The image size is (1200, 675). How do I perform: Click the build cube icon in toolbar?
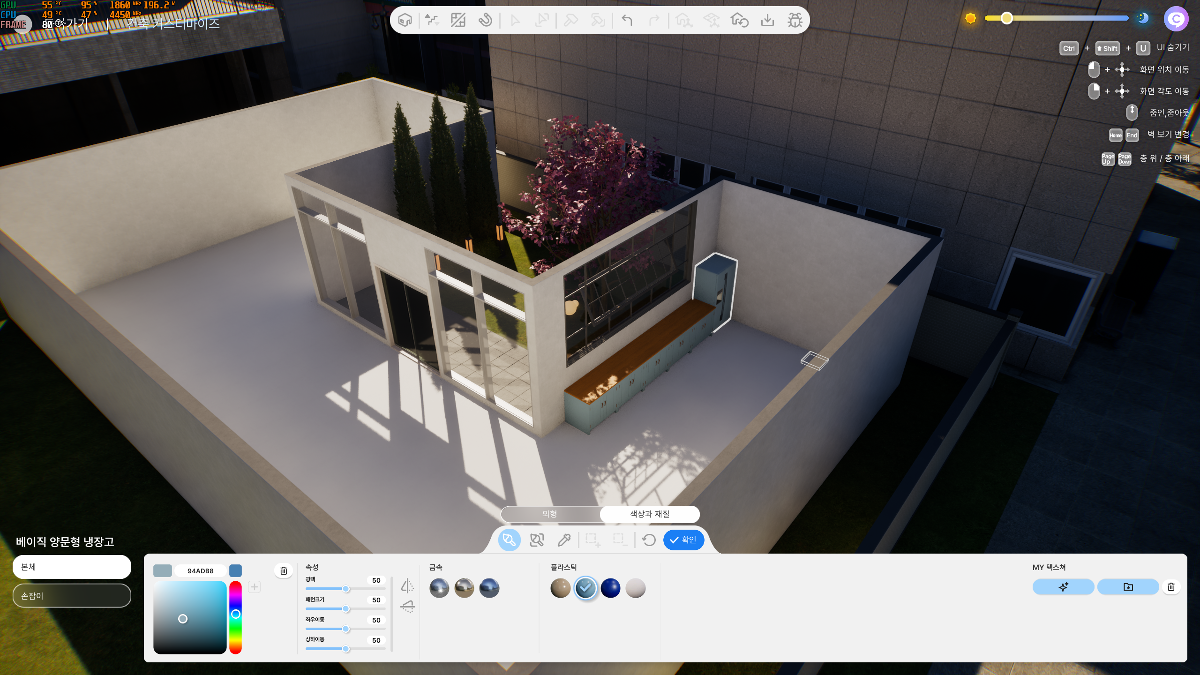pos(405,20)
